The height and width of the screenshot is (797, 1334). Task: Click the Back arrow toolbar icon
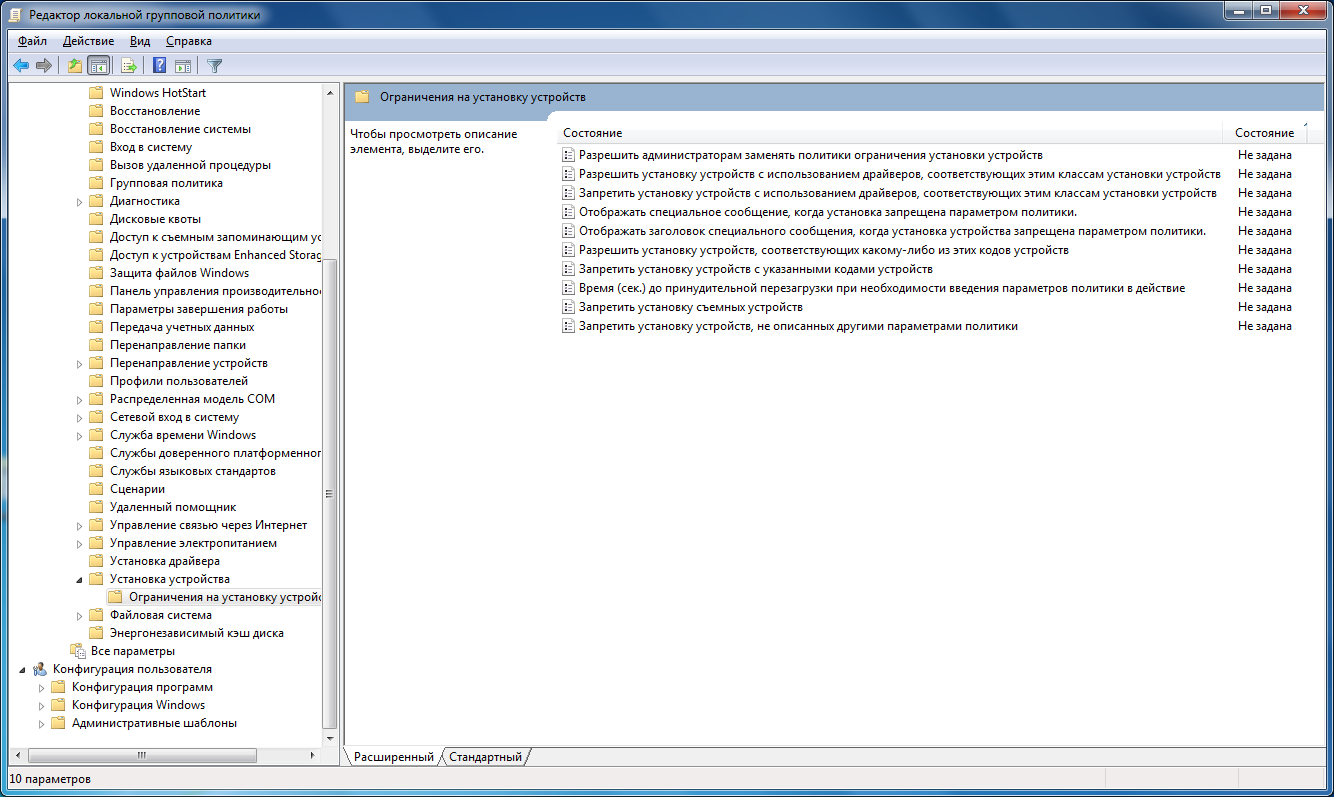pyautogui.click(x=20, y=66)
